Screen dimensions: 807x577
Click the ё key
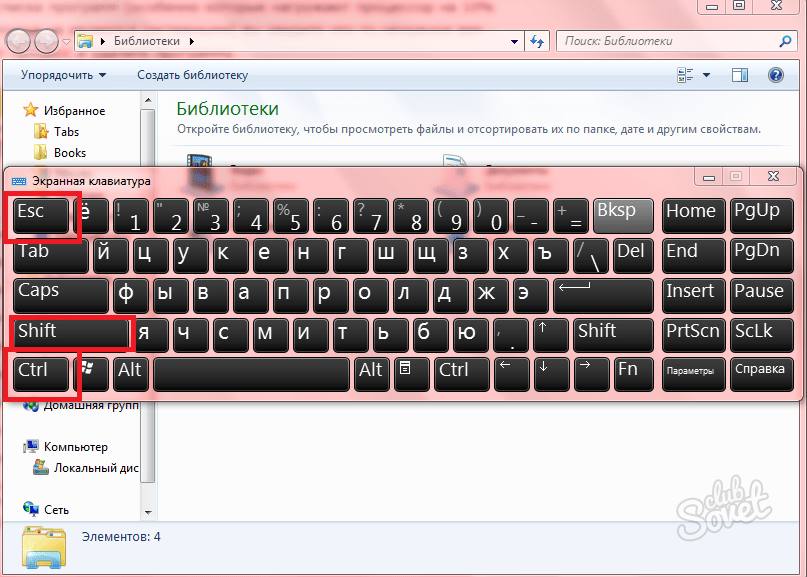coord(91,216)
